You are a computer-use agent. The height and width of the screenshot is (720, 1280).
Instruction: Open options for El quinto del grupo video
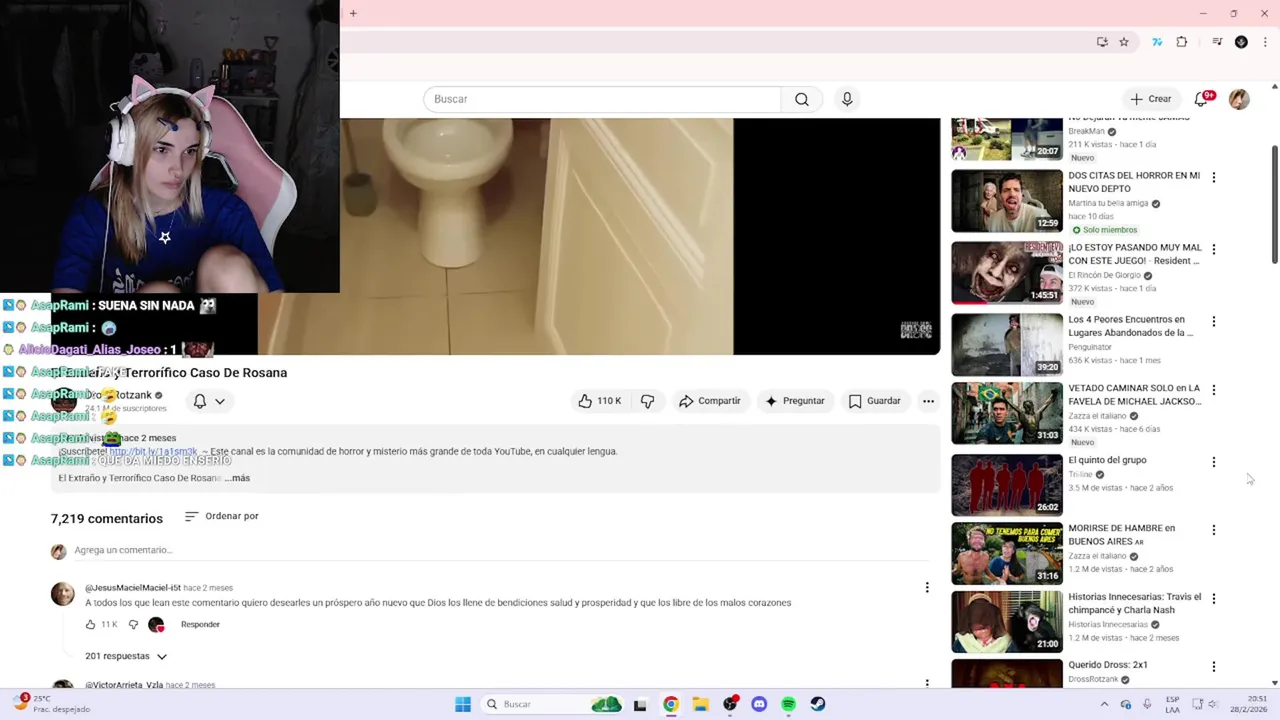pos(1214,462)
